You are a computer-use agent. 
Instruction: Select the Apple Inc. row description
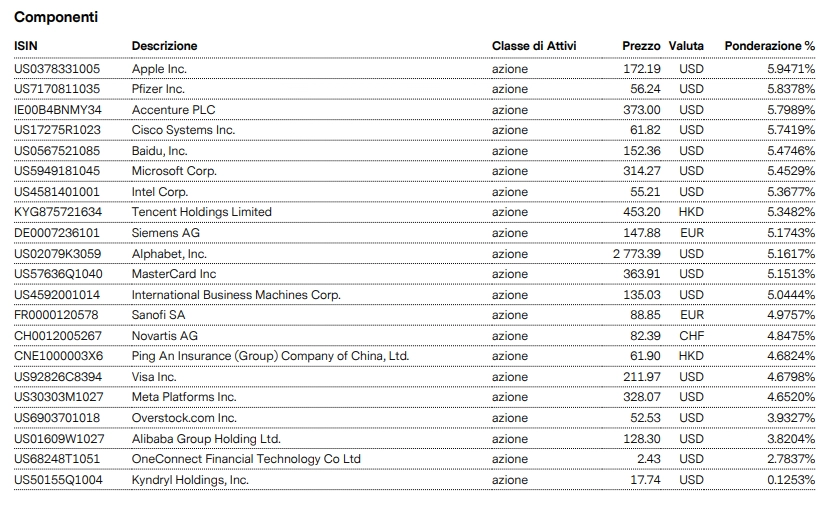[x=159, y=69]
